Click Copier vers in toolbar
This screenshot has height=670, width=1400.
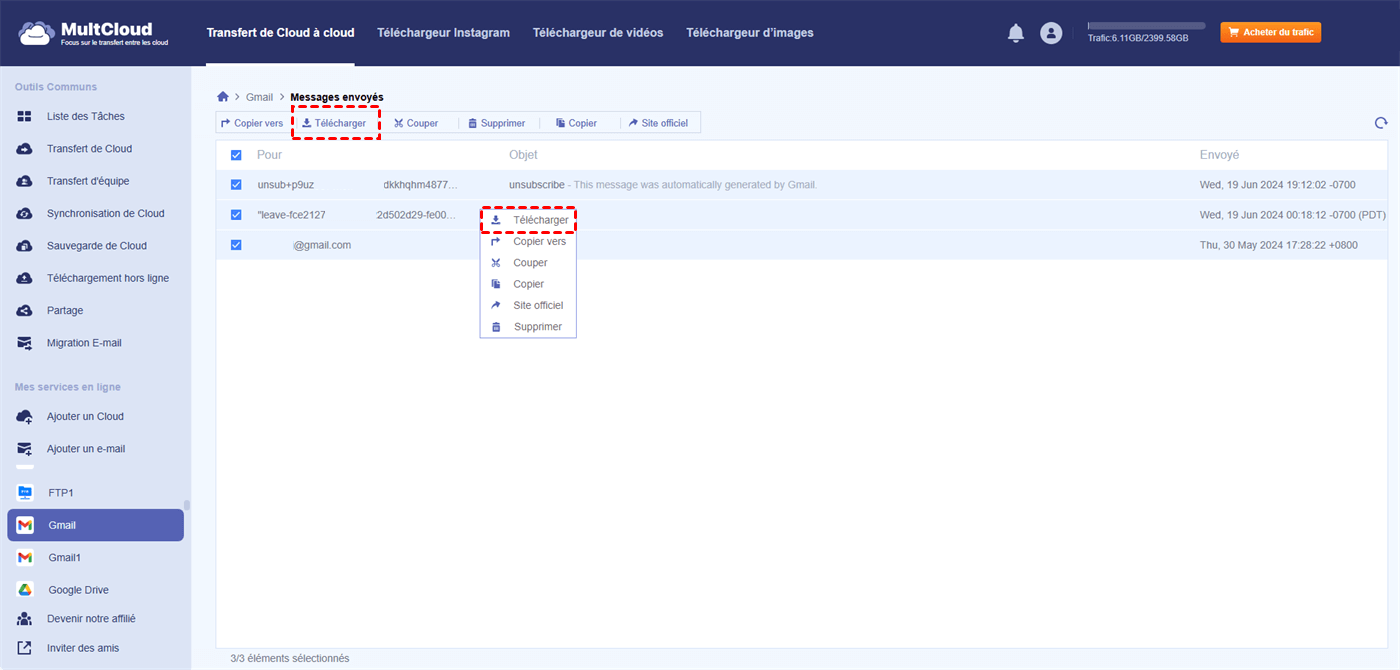tap(252, 123)
